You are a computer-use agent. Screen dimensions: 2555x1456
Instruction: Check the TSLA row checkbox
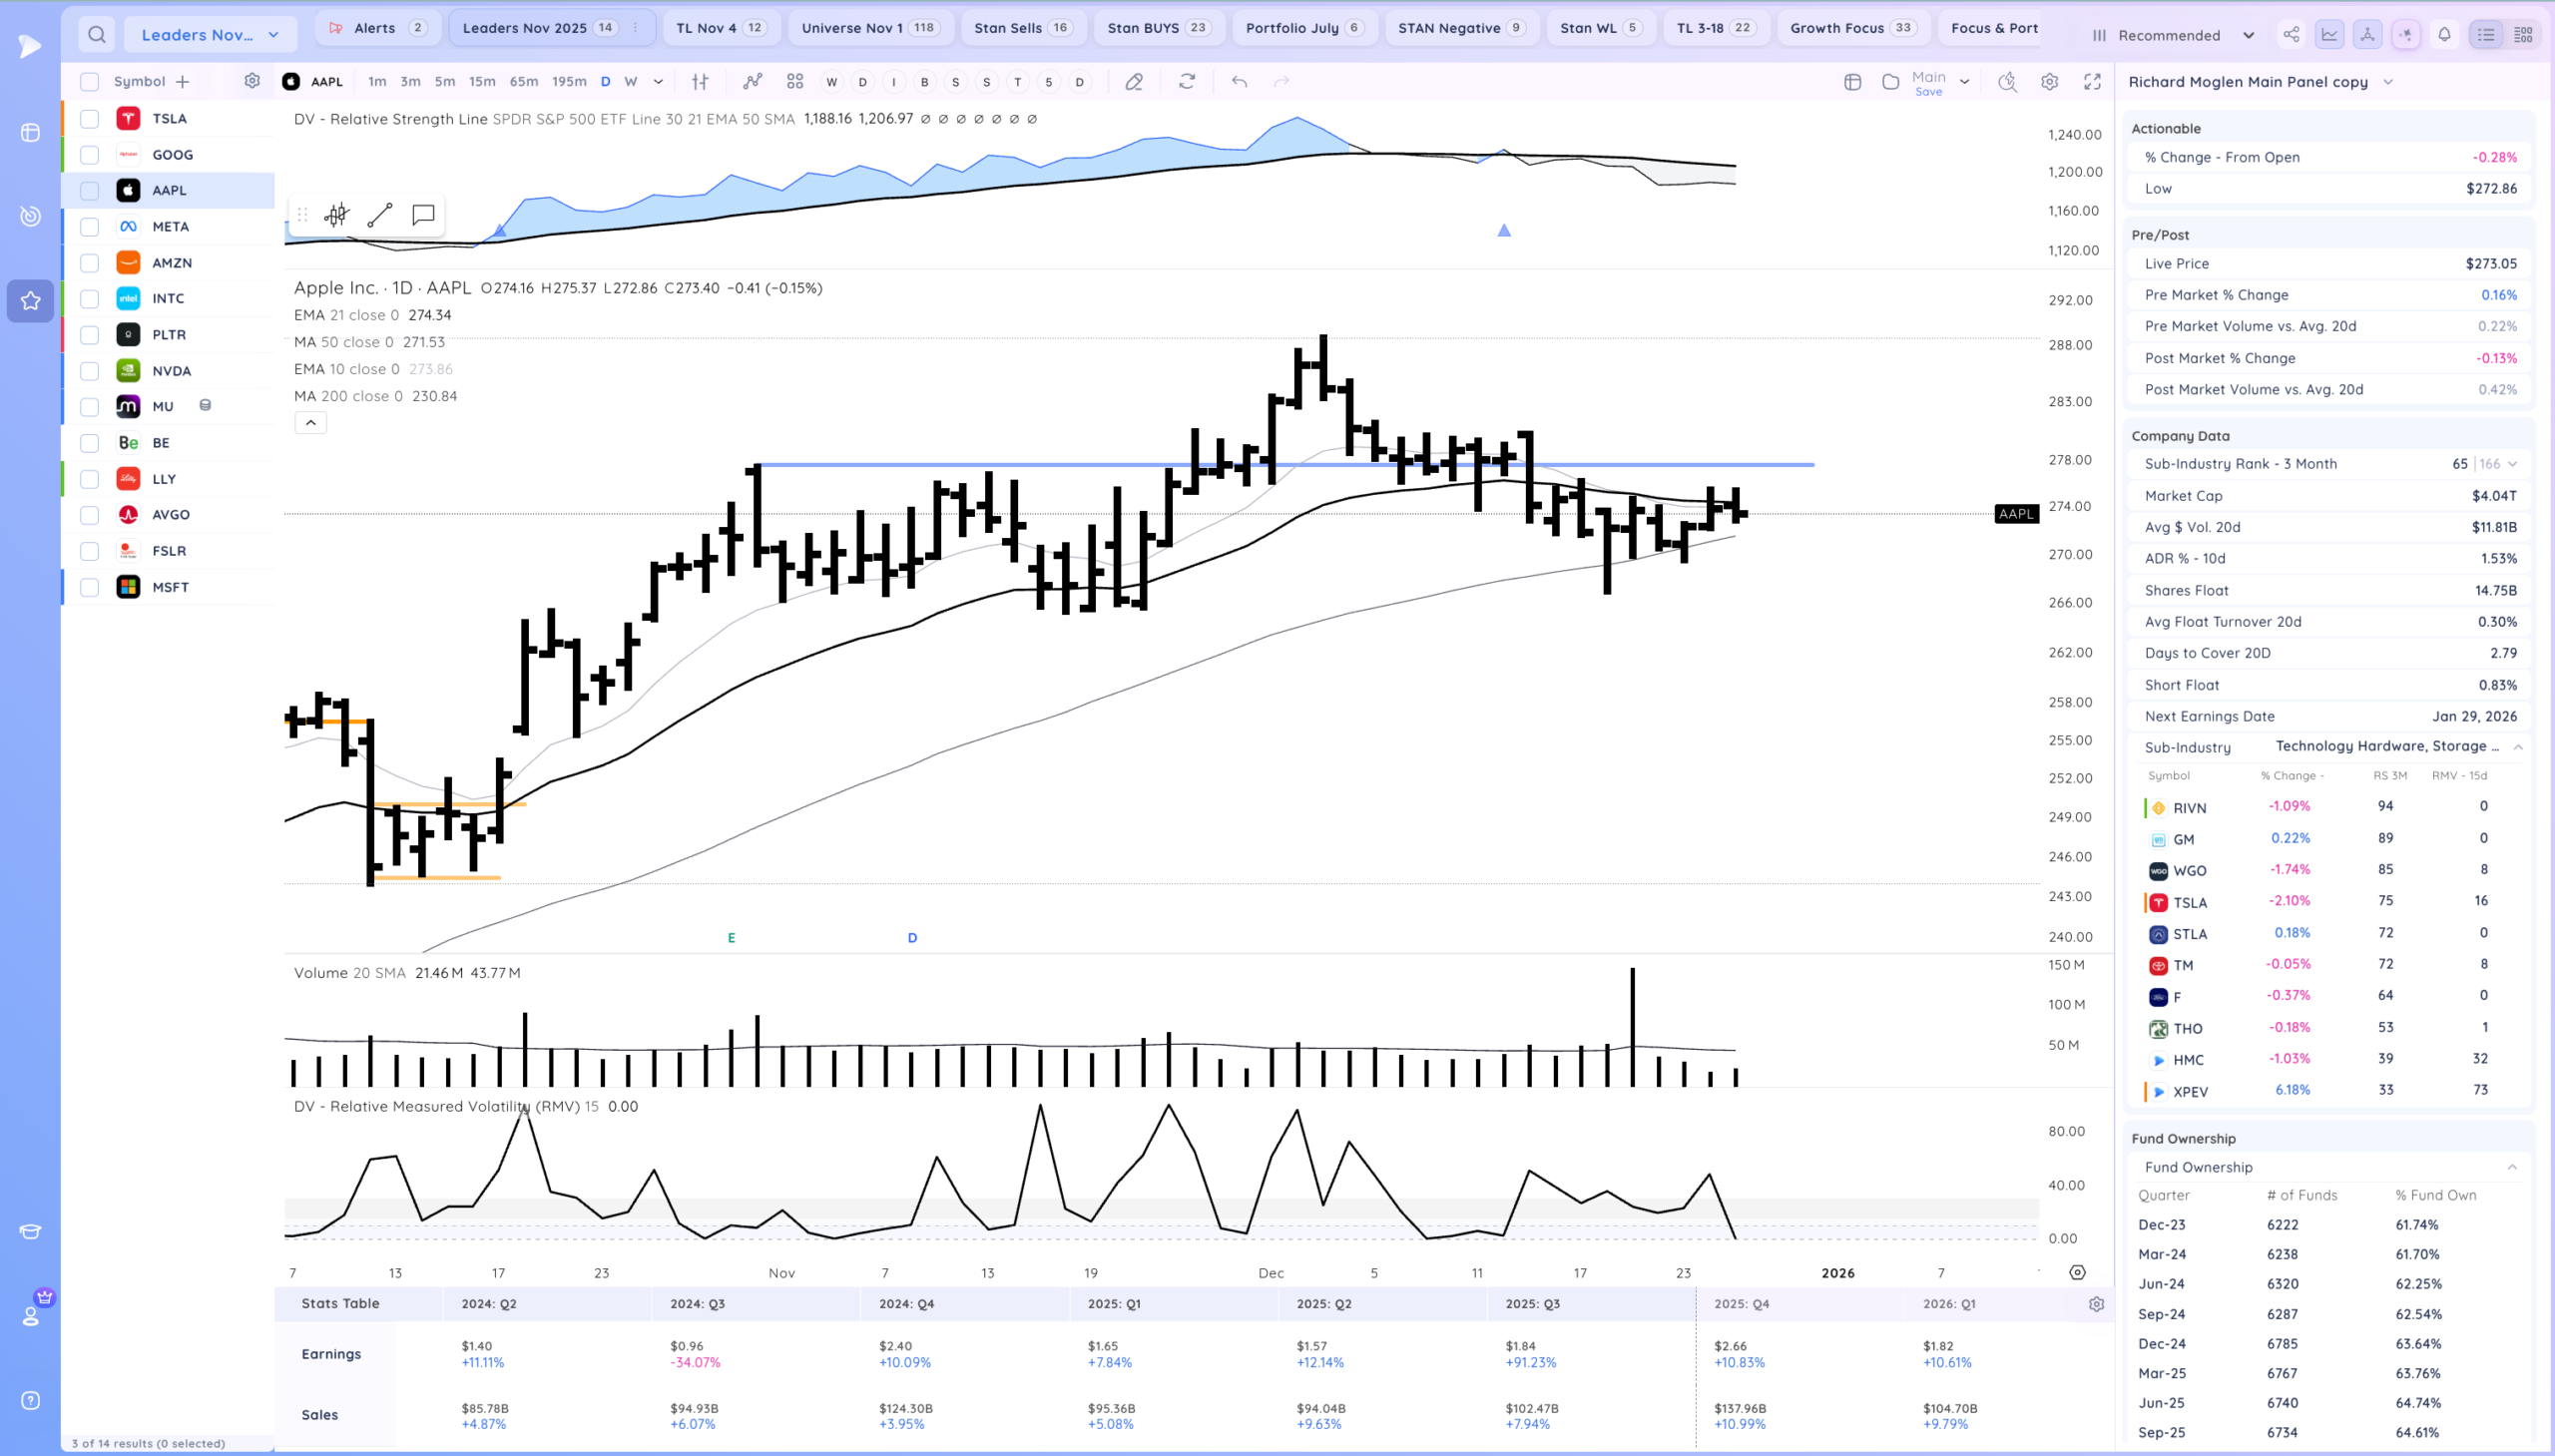[90, 119]
